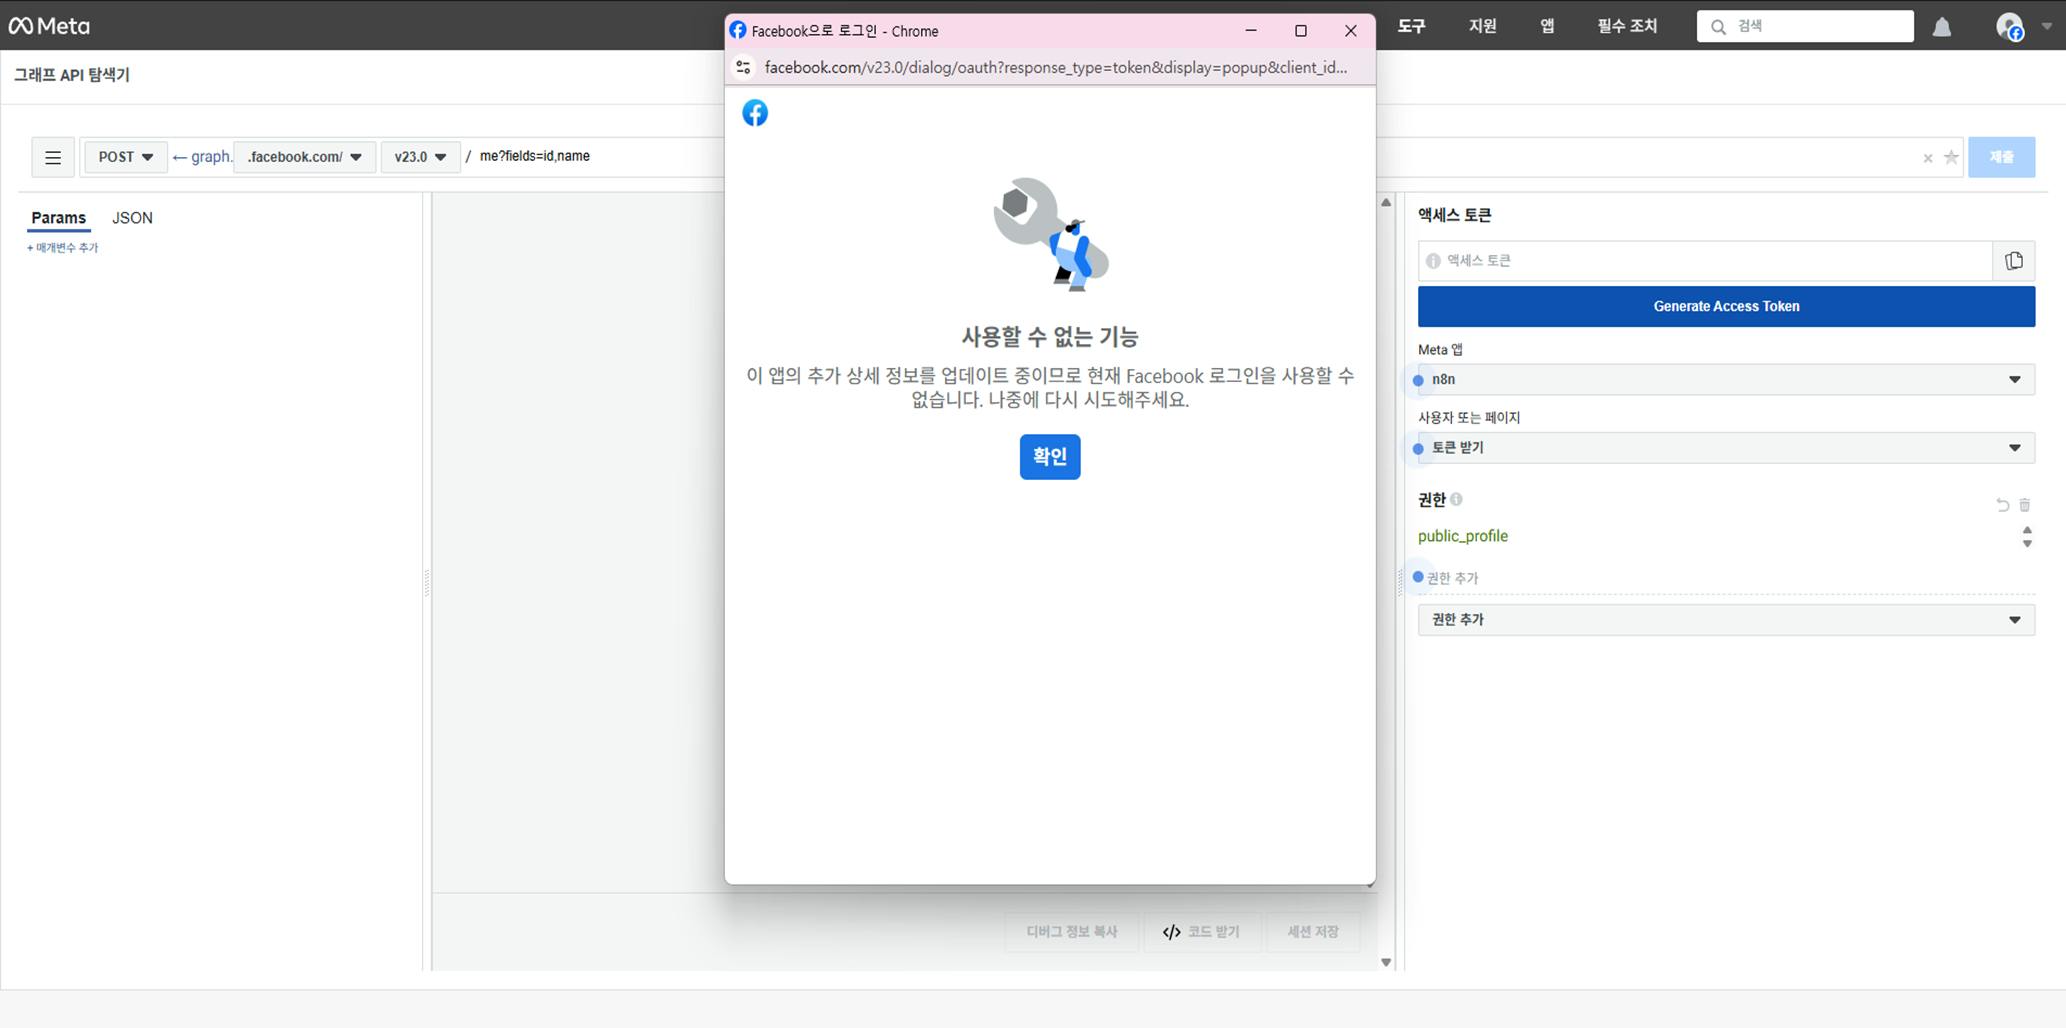Click the response panel scroll down arrow

[x=1386, y=962]
